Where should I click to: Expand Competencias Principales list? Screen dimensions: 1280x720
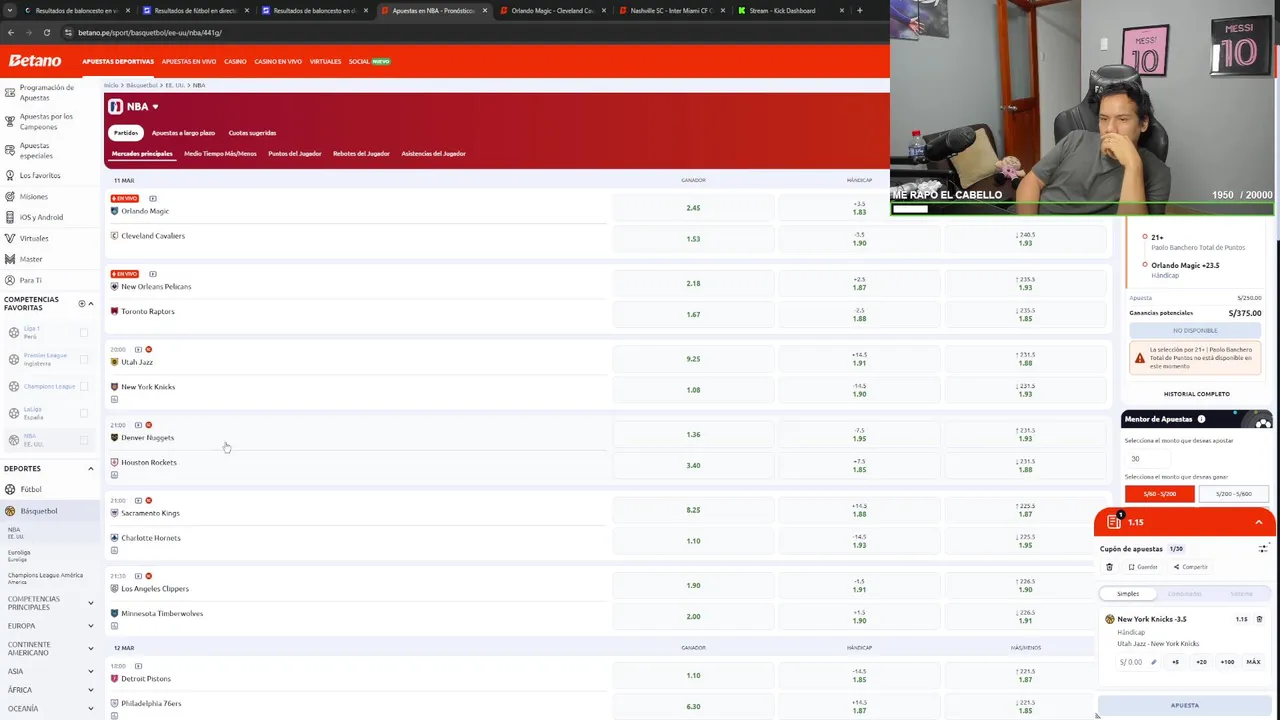click(90, 603)
